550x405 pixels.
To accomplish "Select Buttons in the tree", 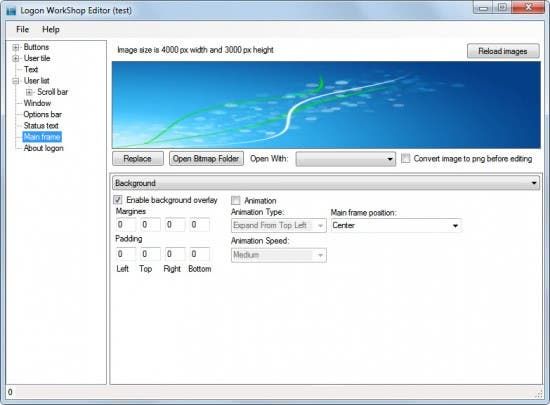I will [x=36, y=47].
